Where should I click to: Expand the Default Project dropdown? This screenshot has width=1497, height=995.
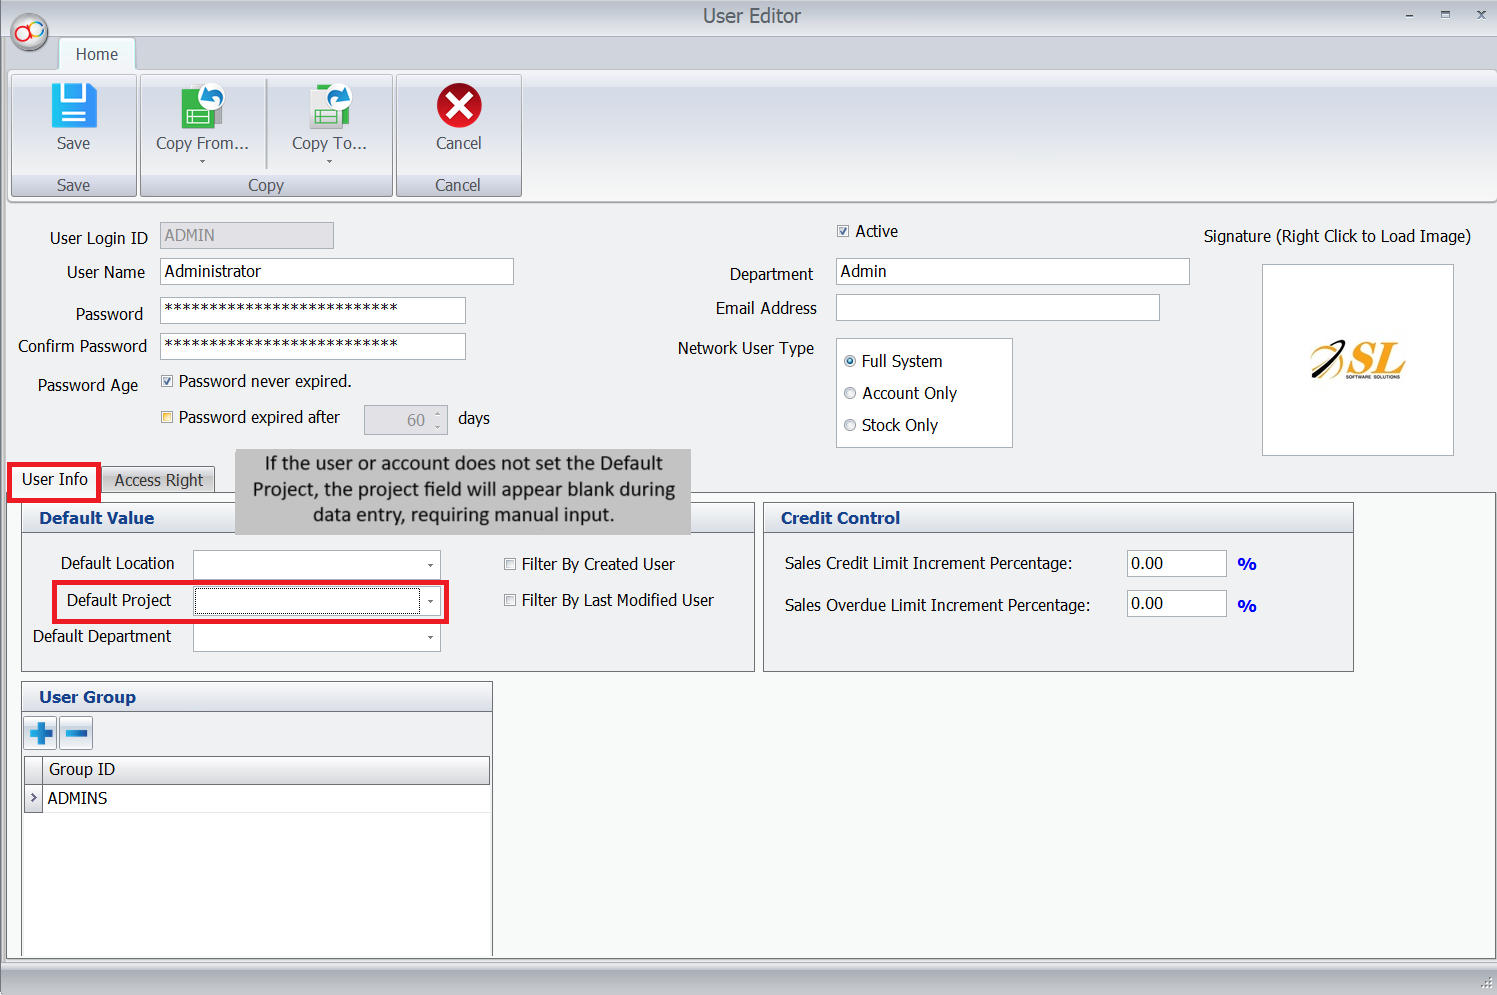click(x=430, y=601)
